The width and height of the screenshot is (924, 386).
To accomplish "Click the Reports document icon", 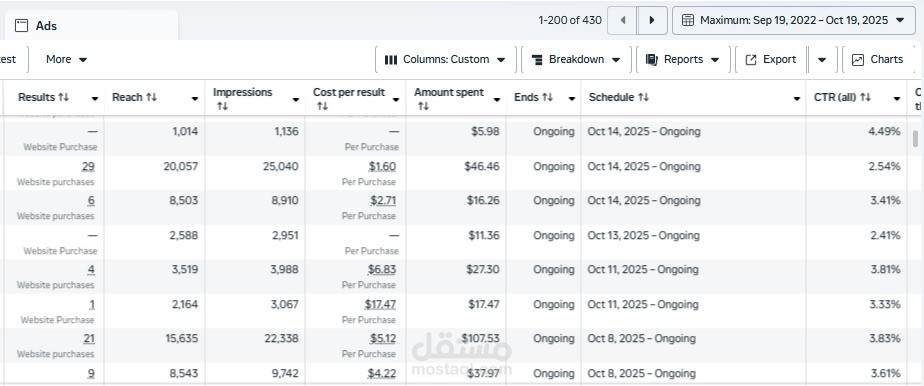I will pos(651,60).
